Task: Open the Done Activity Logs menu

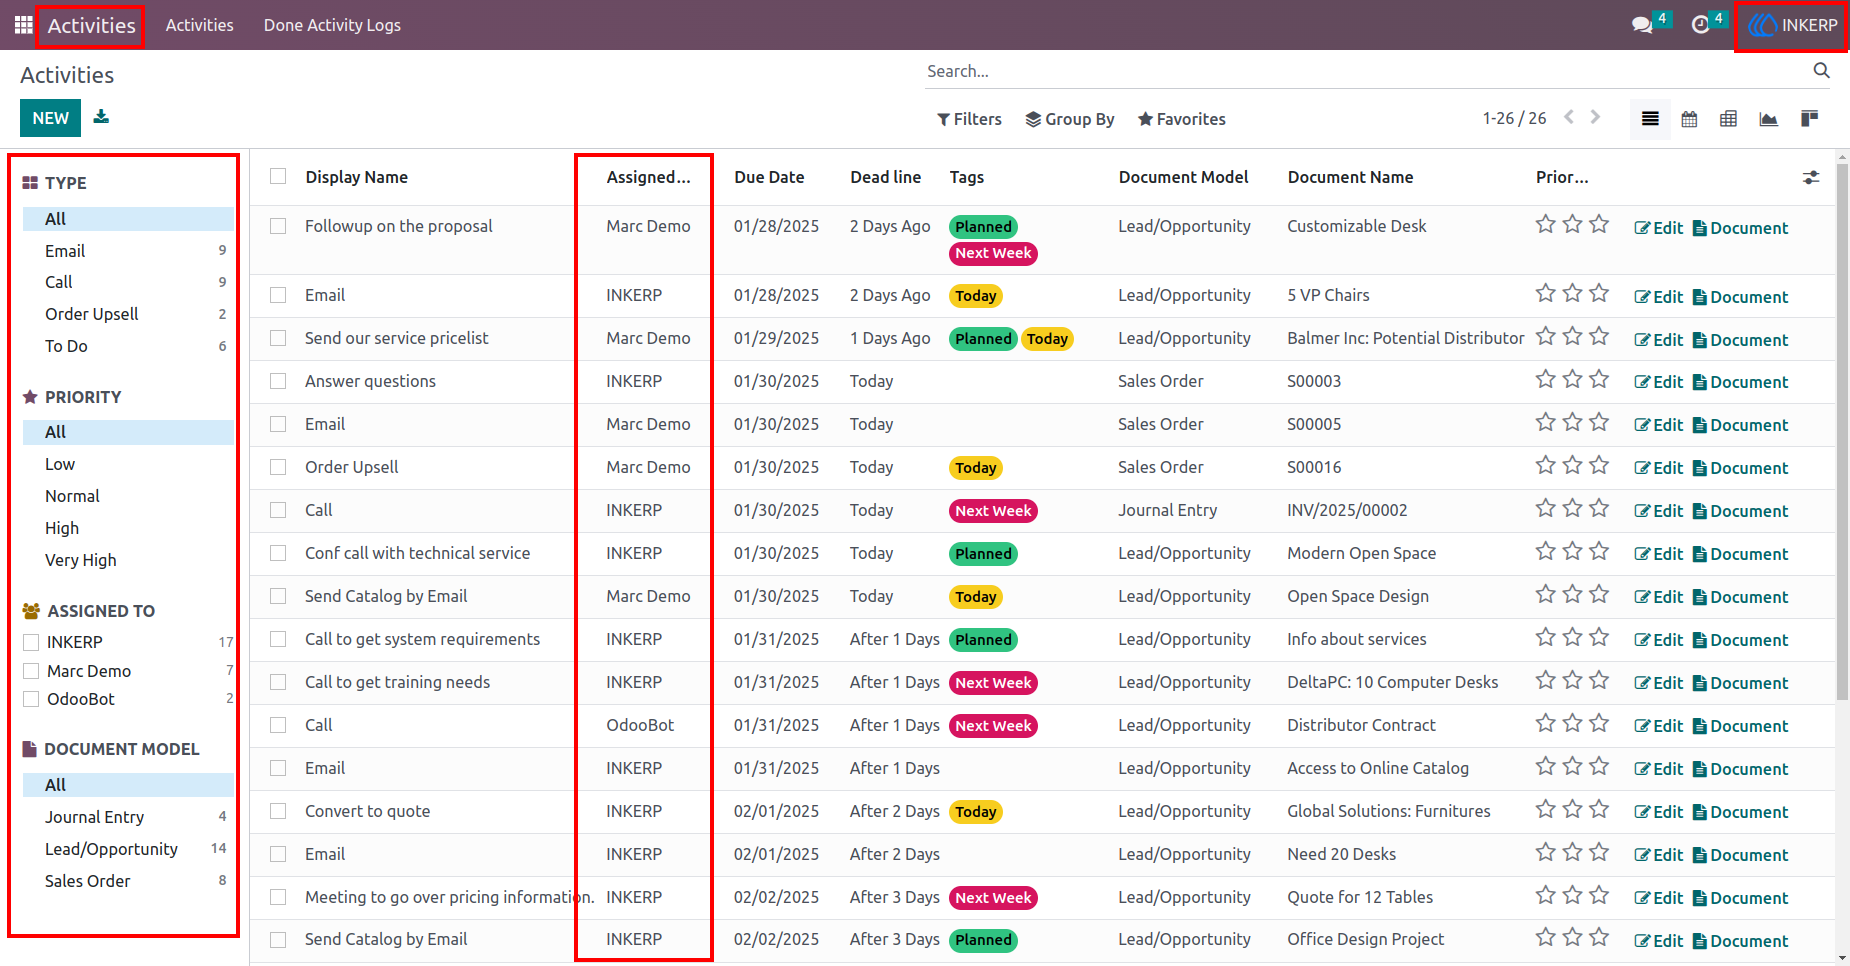Action: pos(332,25)
